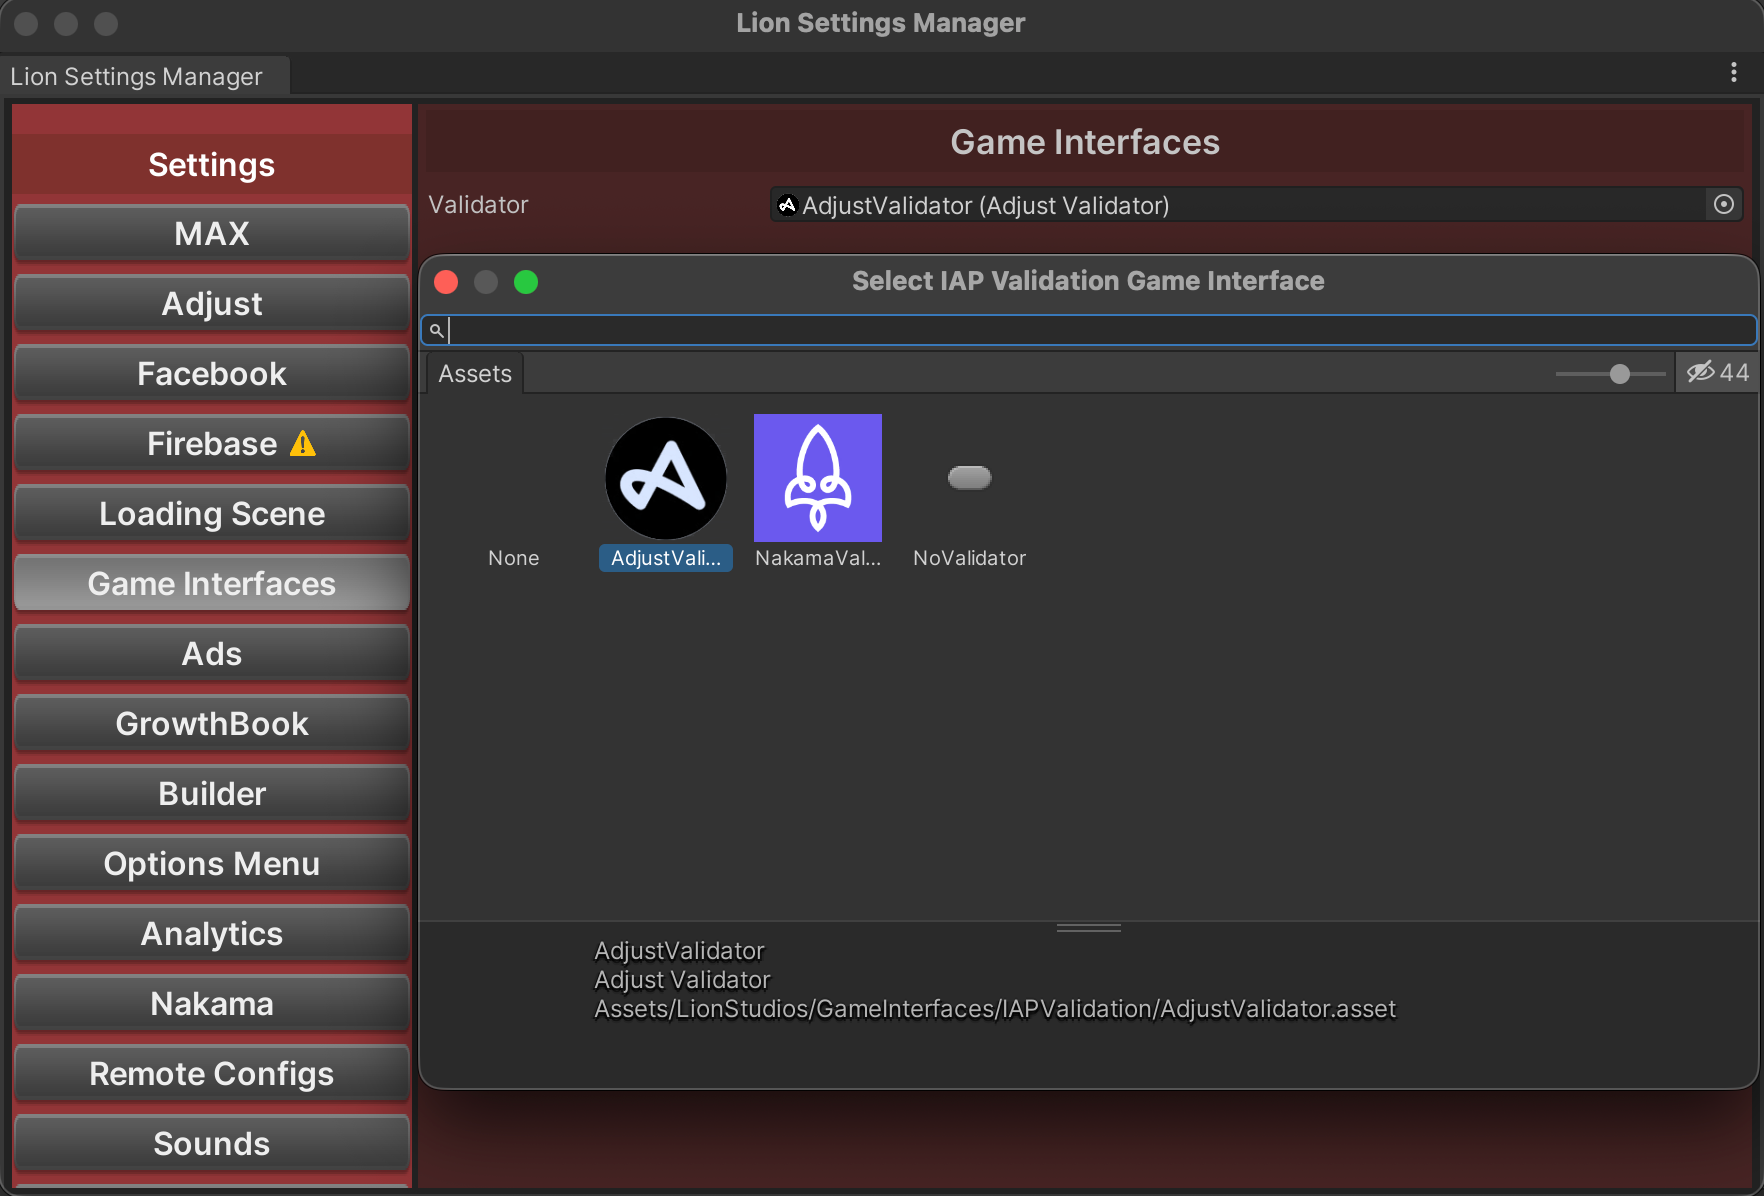This screenshot has height=1196, width=1764.
Task: Click the Validator object field
Action: (x=1236, y=205)
